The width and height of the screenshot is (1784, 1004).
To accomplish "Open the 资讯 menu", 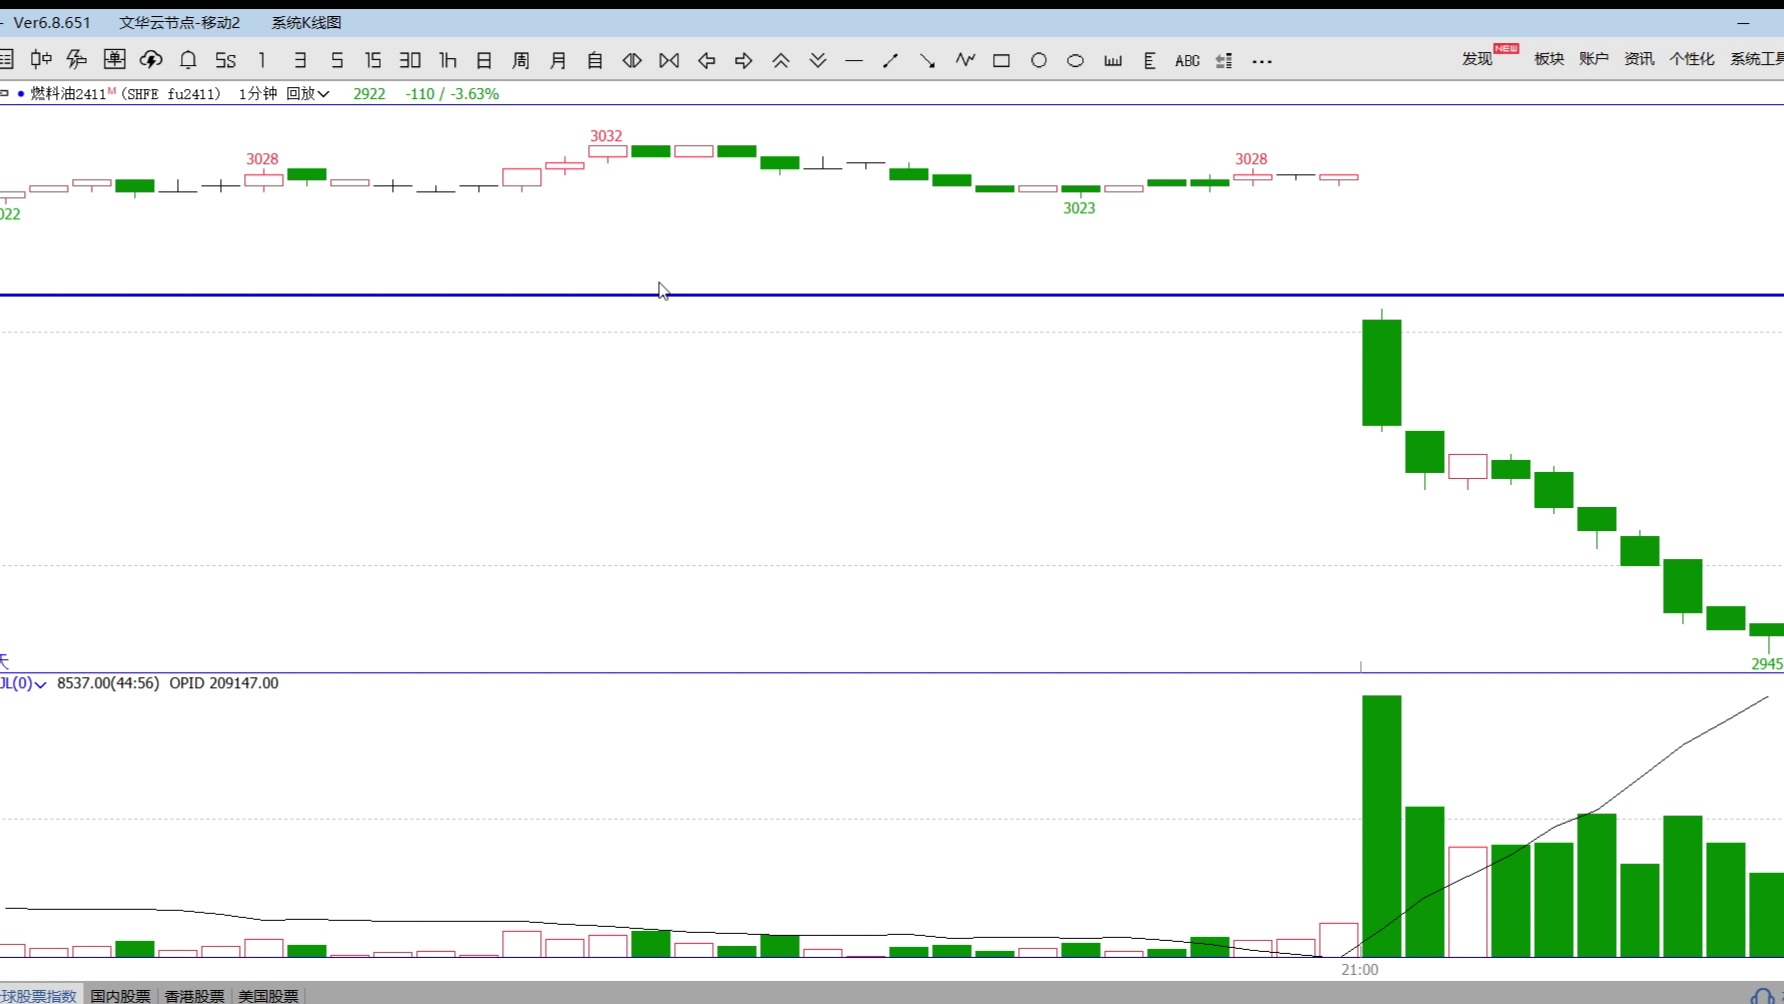I will pos(1639,59).
